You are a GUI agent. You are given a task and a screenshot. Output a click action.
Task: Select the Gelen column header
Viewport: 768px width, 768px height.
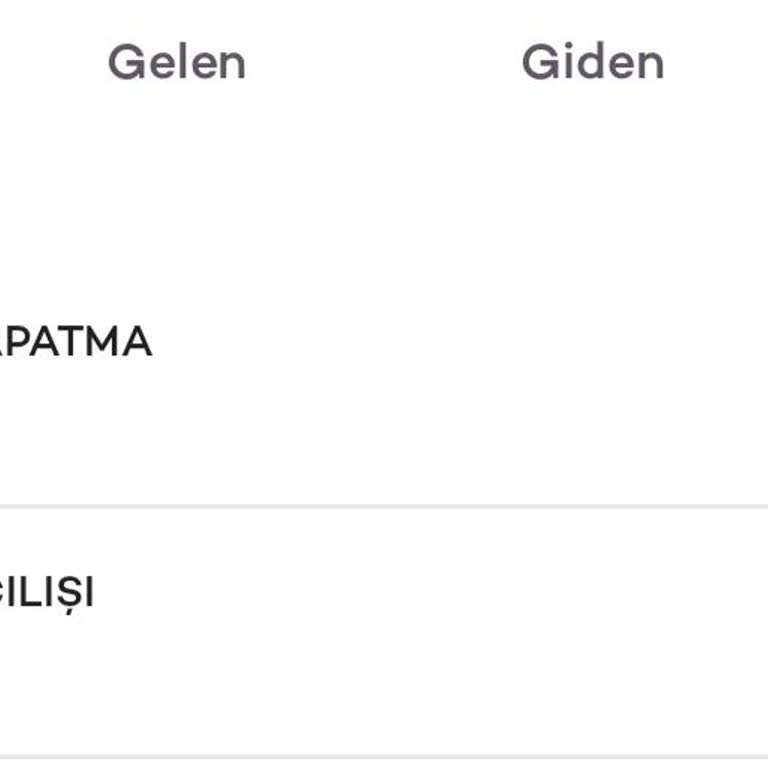click(176, 62)
